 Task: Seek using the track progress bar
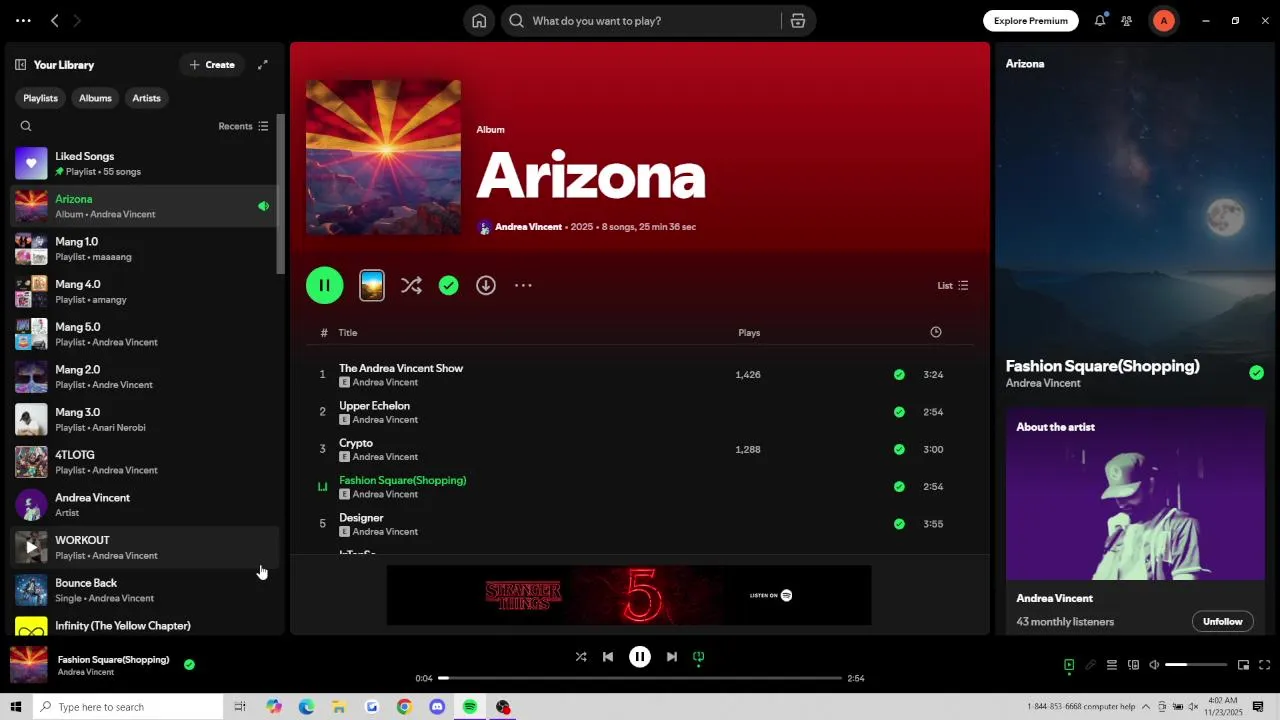(x=640, y=678)
